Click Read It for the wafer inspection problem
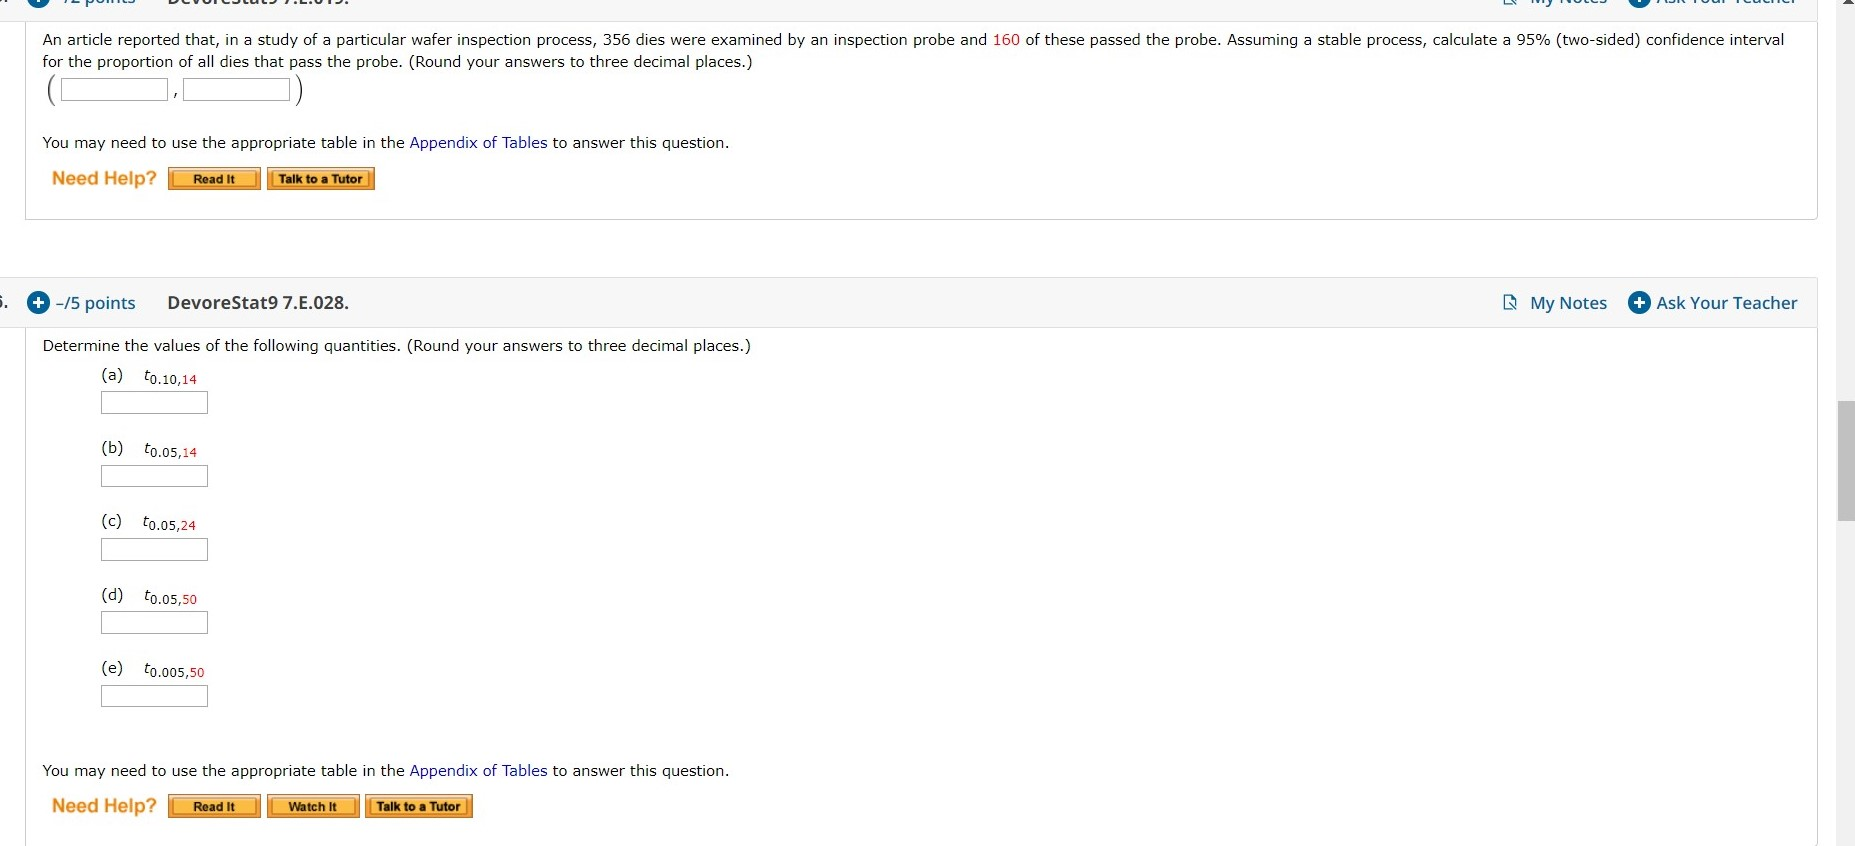1855x846 pixels. 213,179
